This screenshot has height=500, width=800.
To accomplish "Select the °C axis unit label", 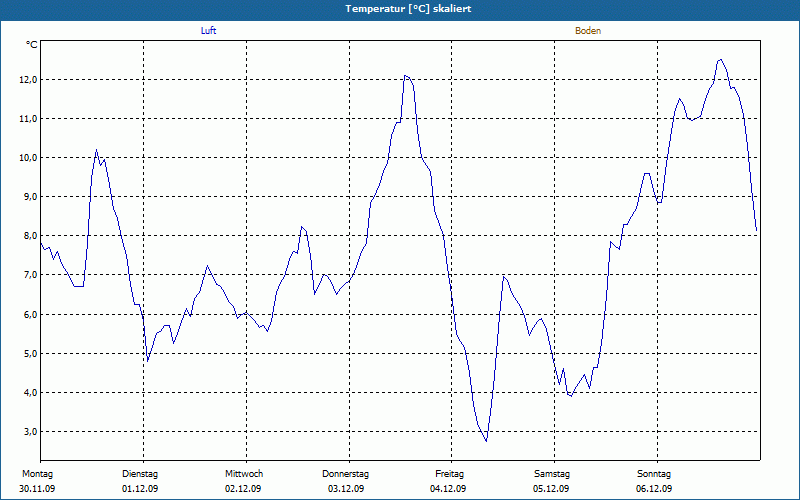I will coord(32,45).
